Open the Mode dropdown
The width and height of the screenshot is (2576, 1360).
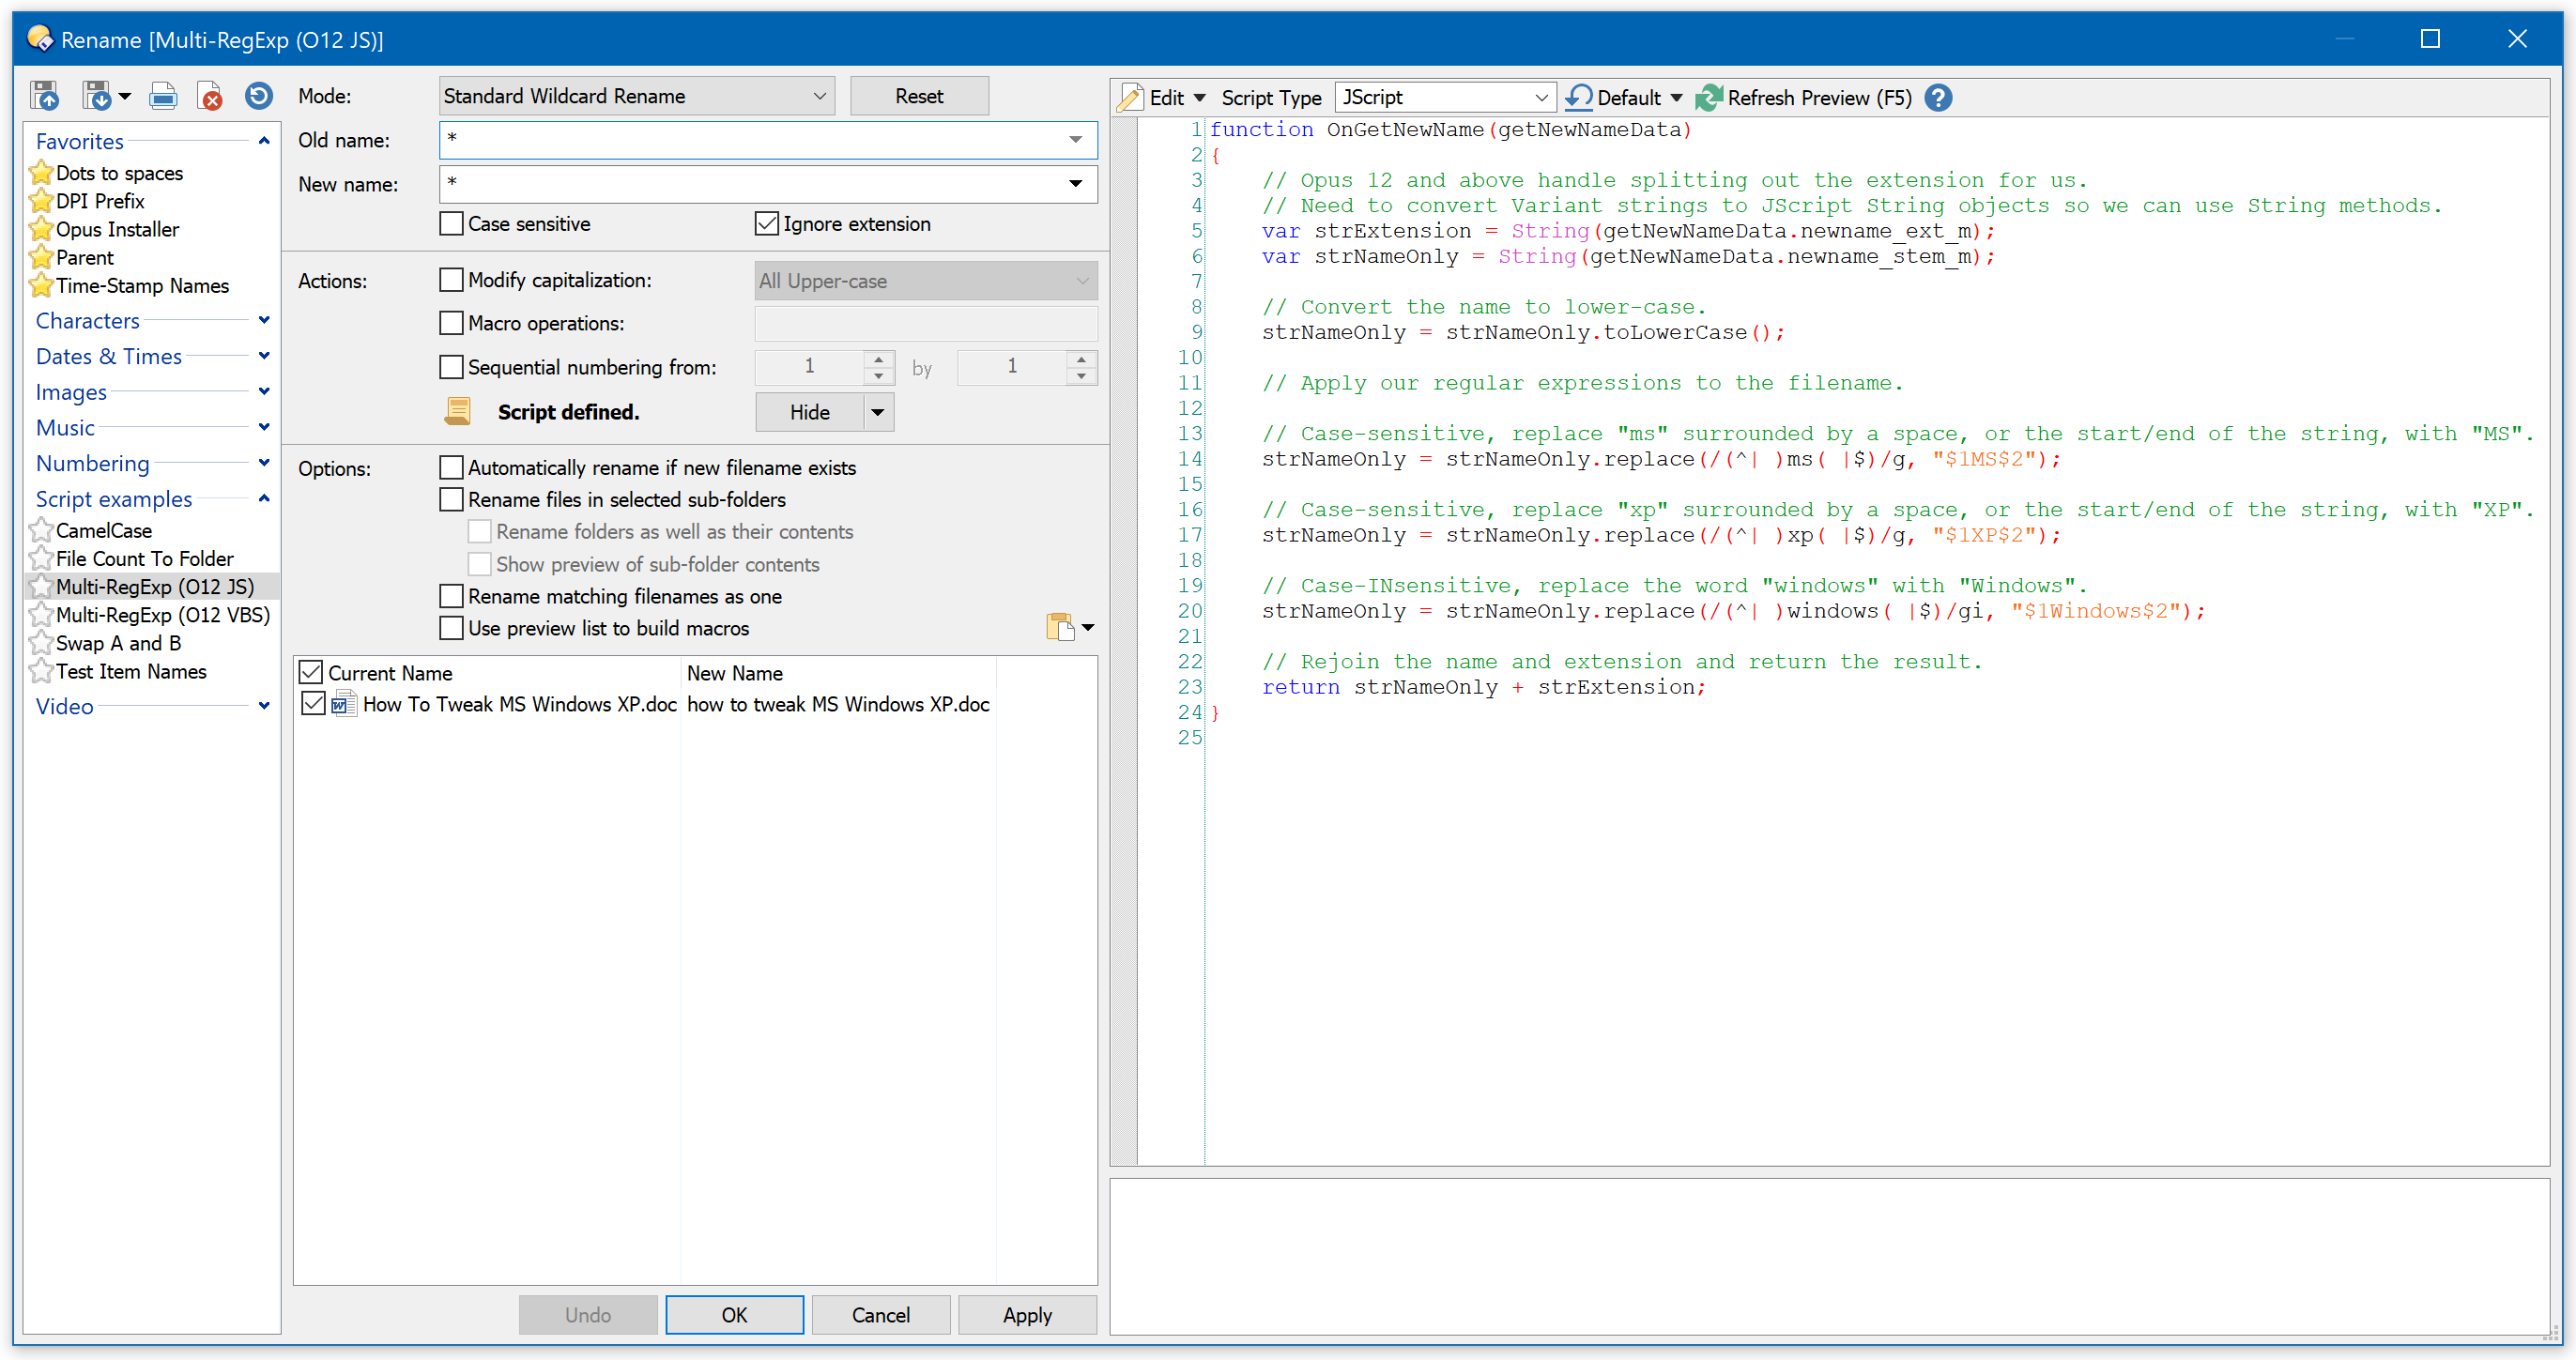[820, 95]
